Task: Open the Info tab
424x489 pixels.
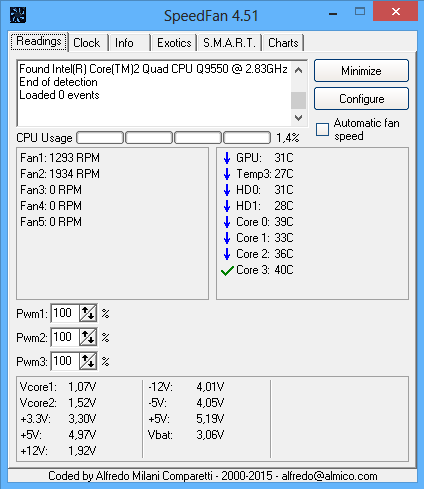Action: 130,43
